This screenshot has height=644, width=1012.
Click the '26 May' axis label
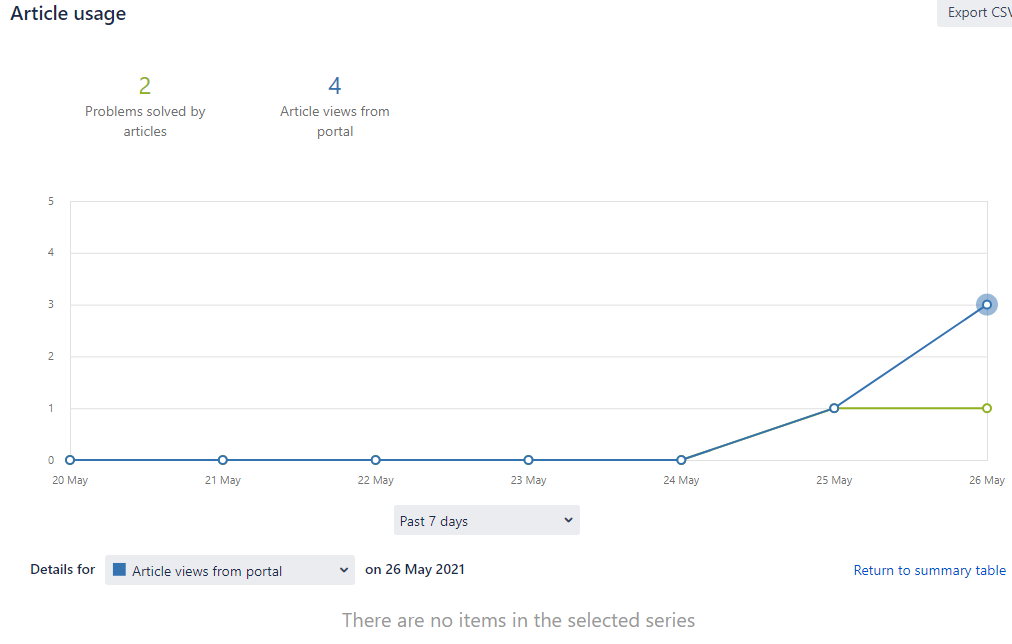tap(986, 480)
